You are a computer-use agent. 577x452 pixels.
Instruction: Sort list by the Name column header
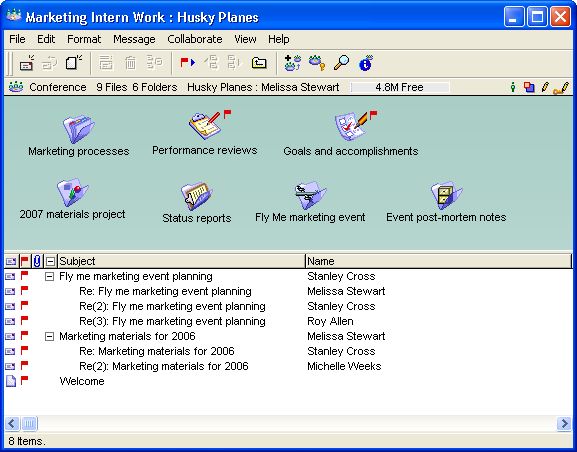[x=438, y=261]
